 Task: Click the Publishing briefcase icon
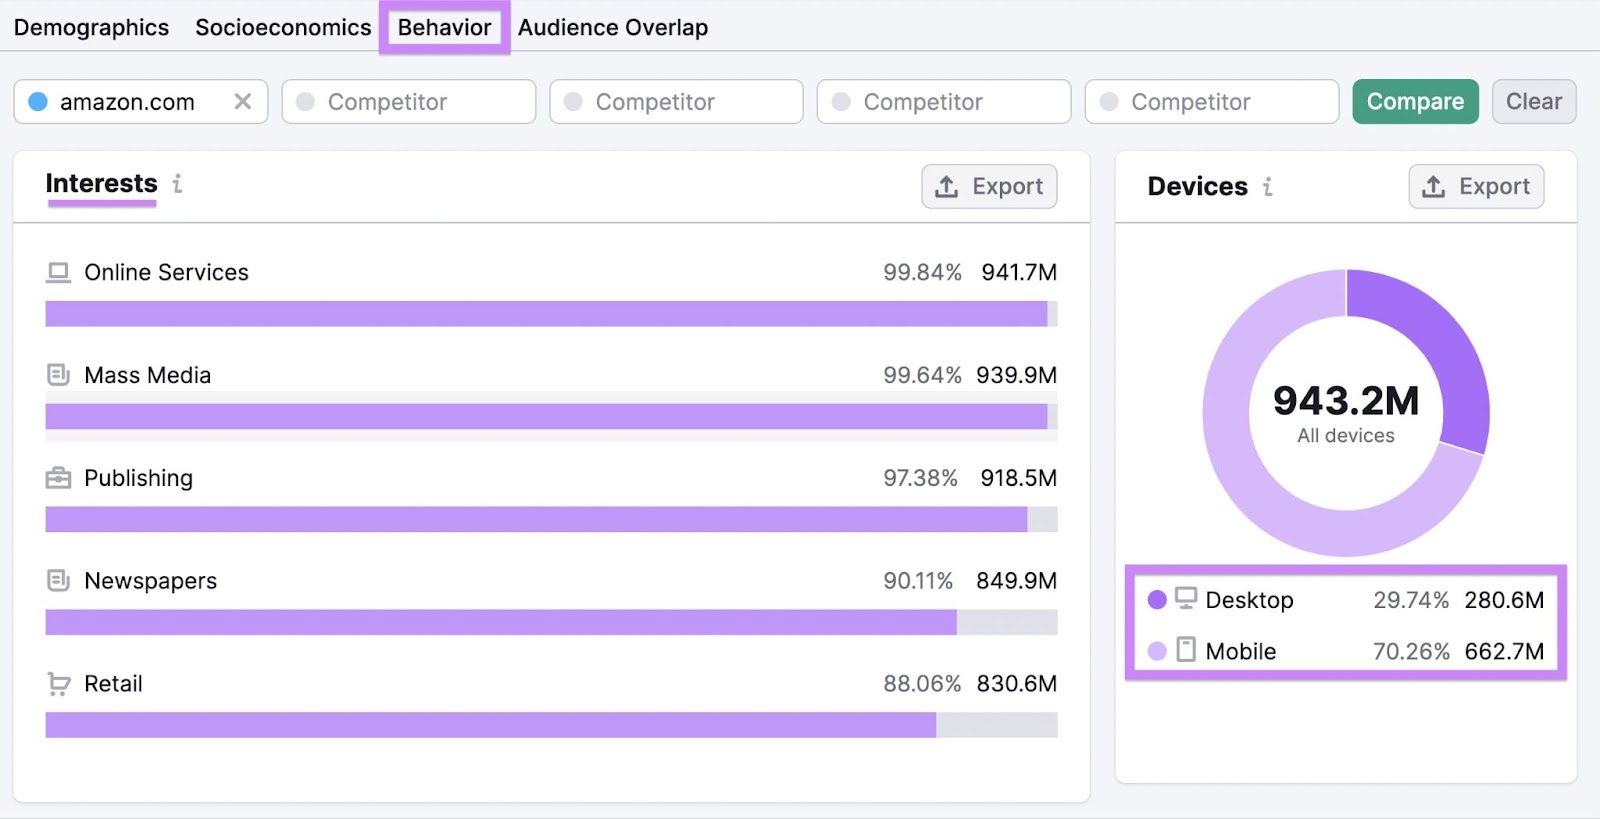59,478
